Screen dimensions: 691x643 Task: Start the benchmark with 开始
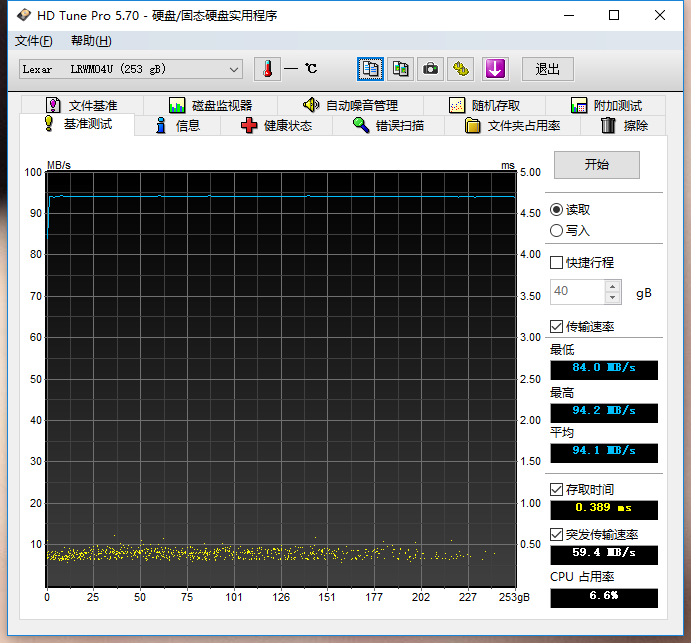[x=597, y=165]
